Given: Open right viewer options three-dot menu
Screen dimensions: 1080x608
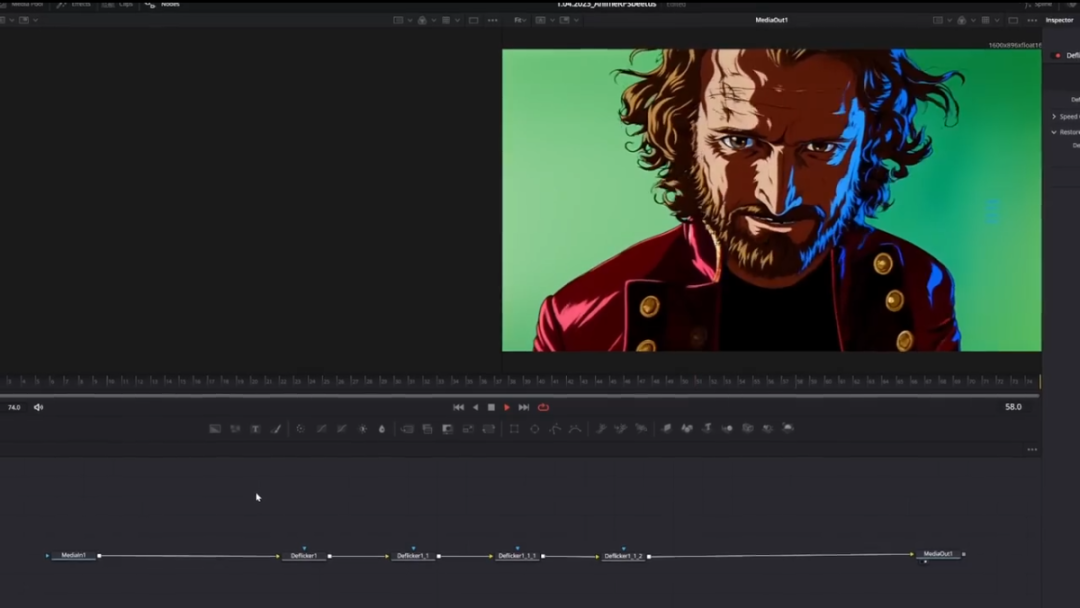Looking at the screenshot, I should [1032, 20].
